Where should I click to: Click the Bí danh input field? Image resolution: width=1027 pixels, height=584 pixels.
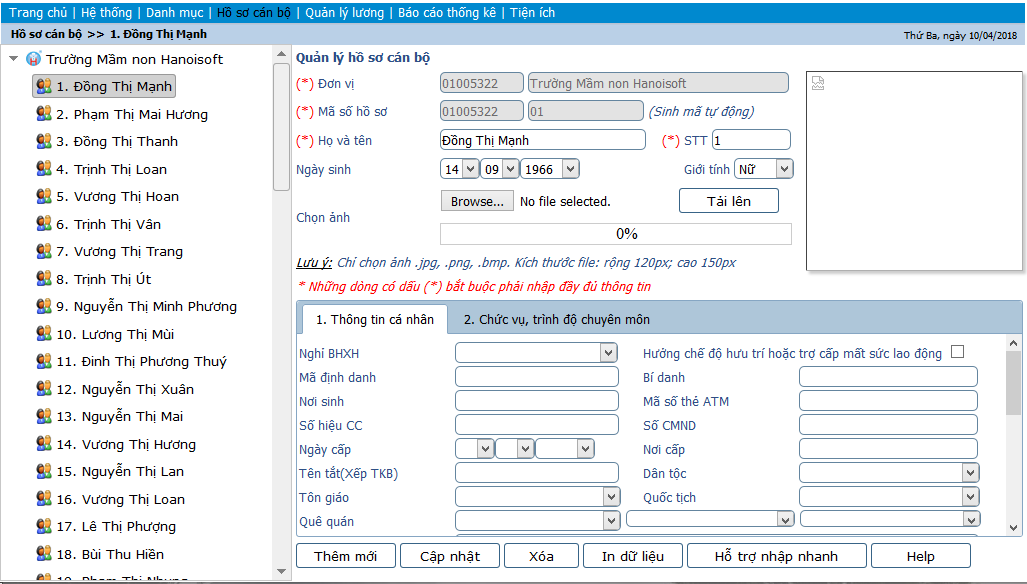tap(888, 376)
